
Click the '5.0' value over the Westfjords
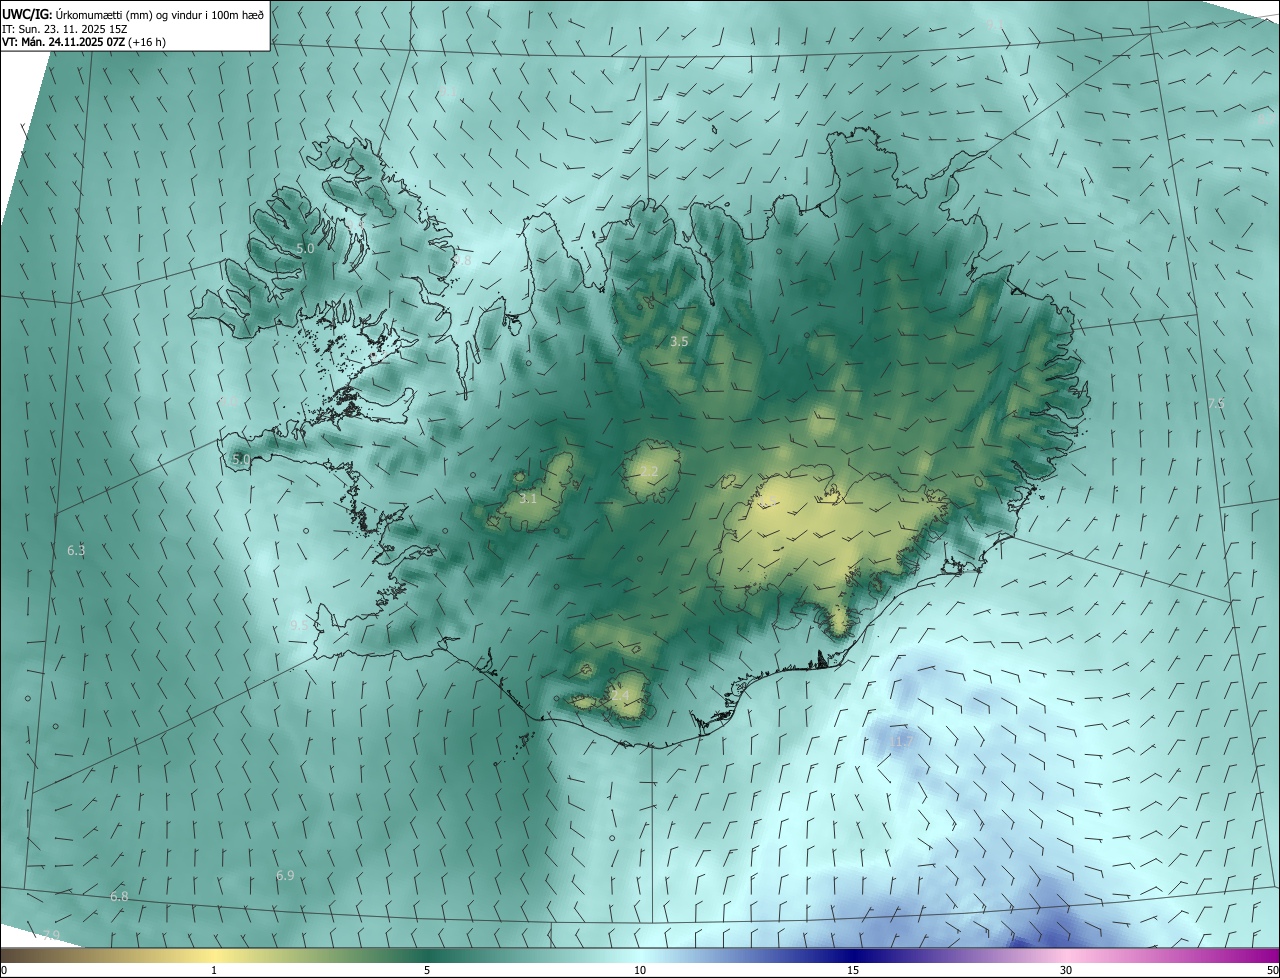click(x=305, y=248)
